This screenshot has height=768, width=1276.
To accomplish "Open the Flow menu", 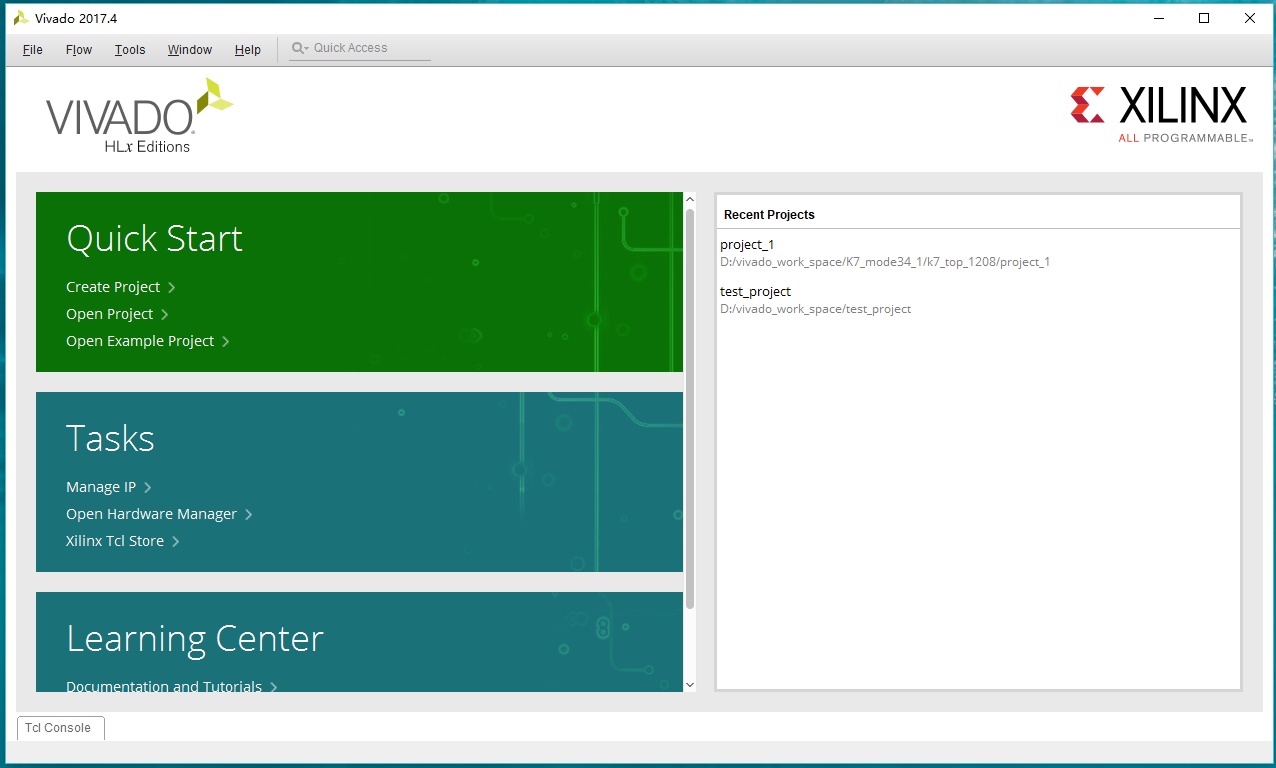I will [79, 50].
